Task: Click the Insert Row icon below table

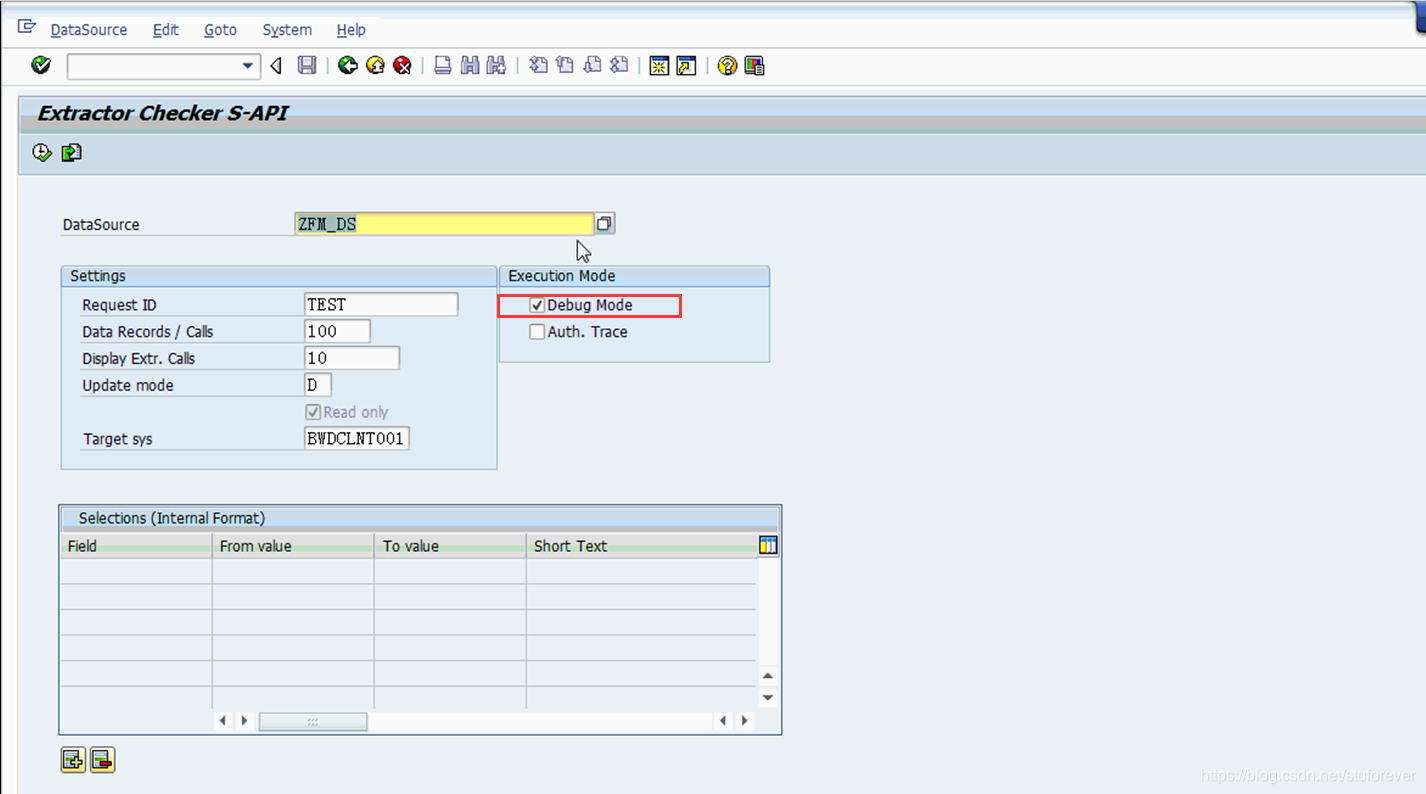Action: pyautogui.click(x=73, y=760)
